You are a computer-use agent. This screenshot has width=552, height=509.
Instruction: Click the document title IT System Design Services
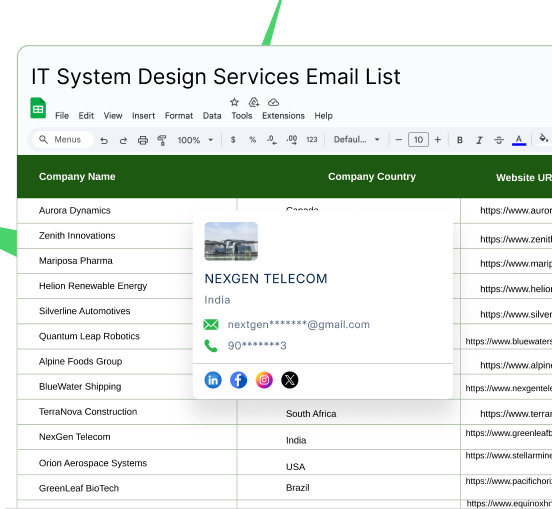tap(216, 77)
